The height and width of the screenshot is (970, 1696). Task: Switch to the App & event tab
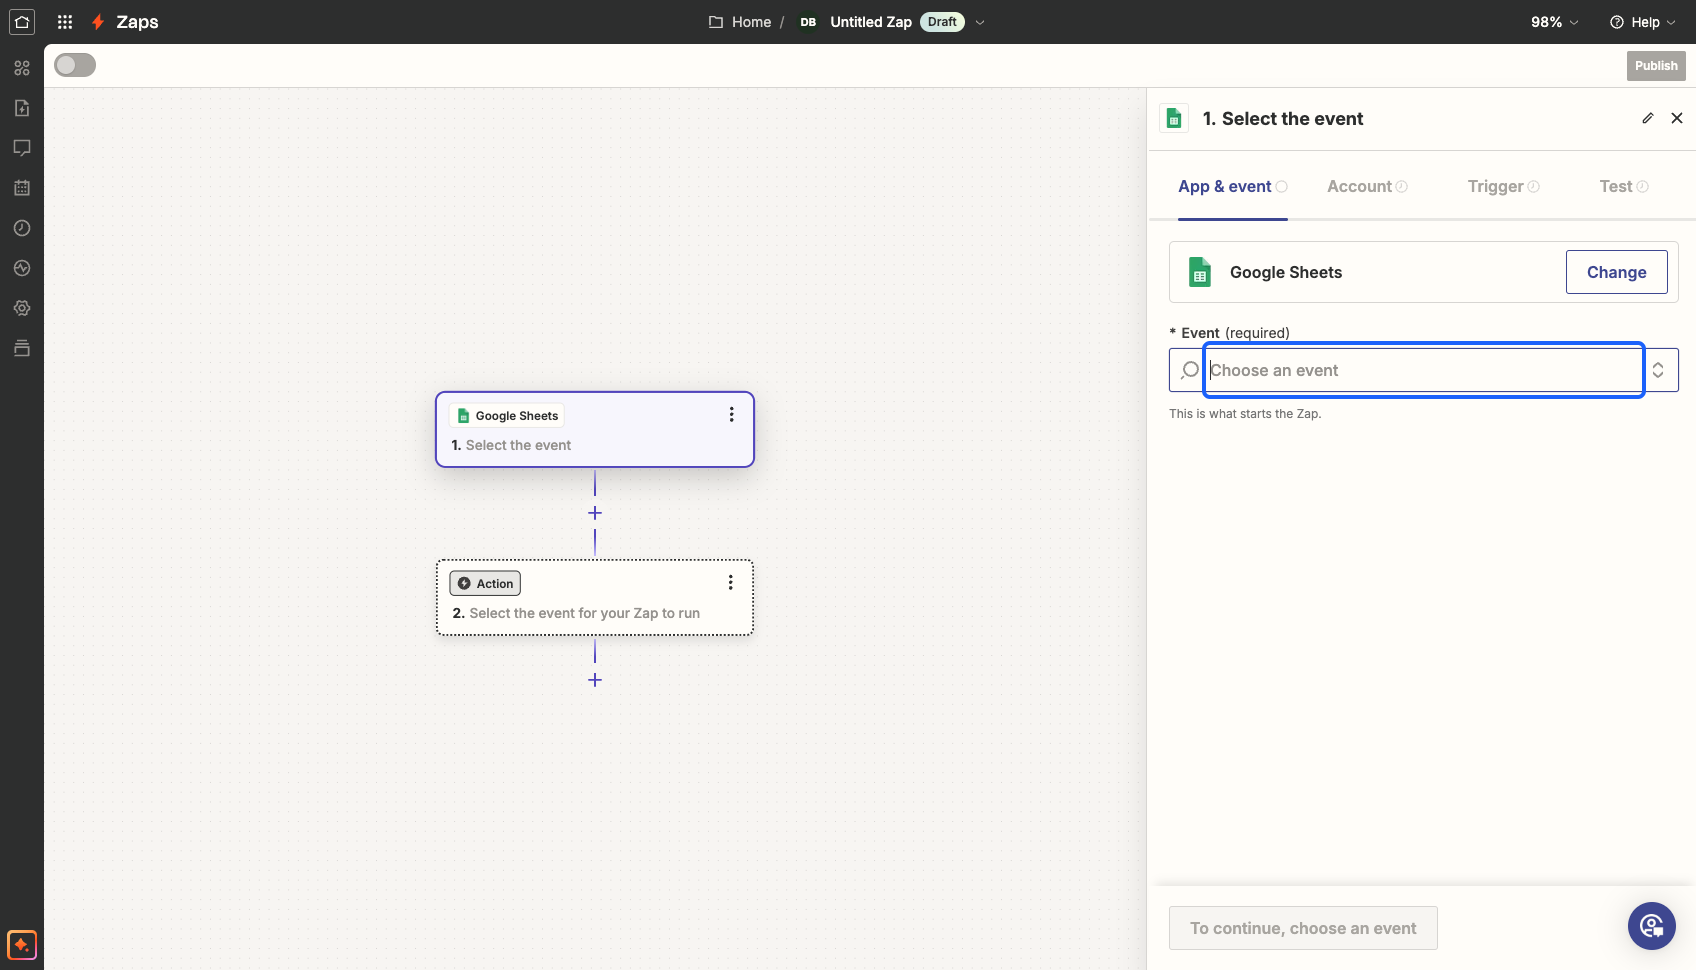click(x=1232, y=186)
